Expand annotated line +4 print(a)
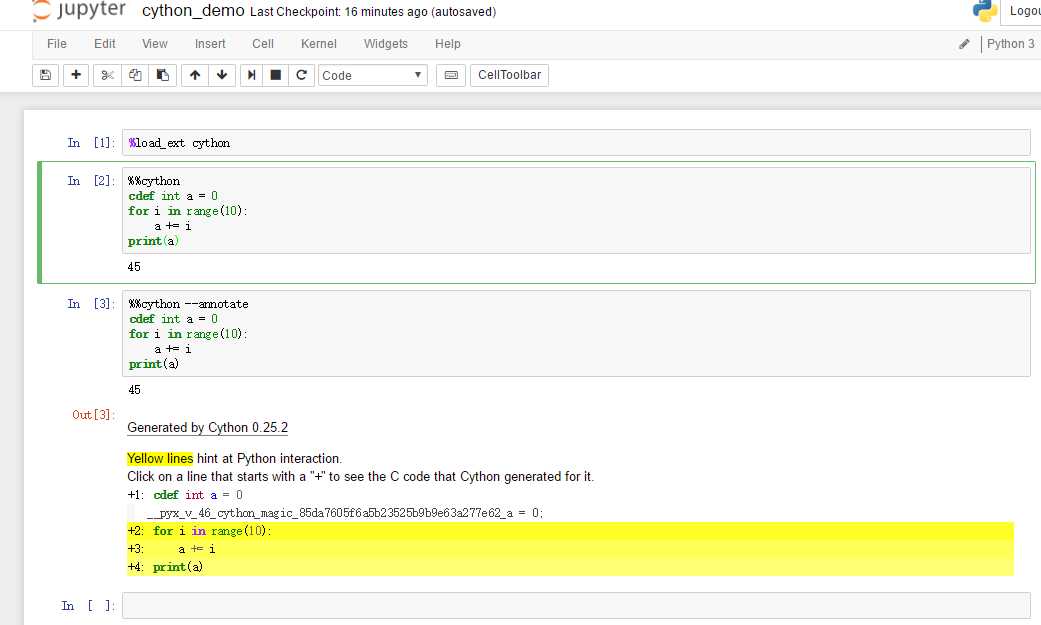The height and width of the screenshot is (625, 1041). 570,567
